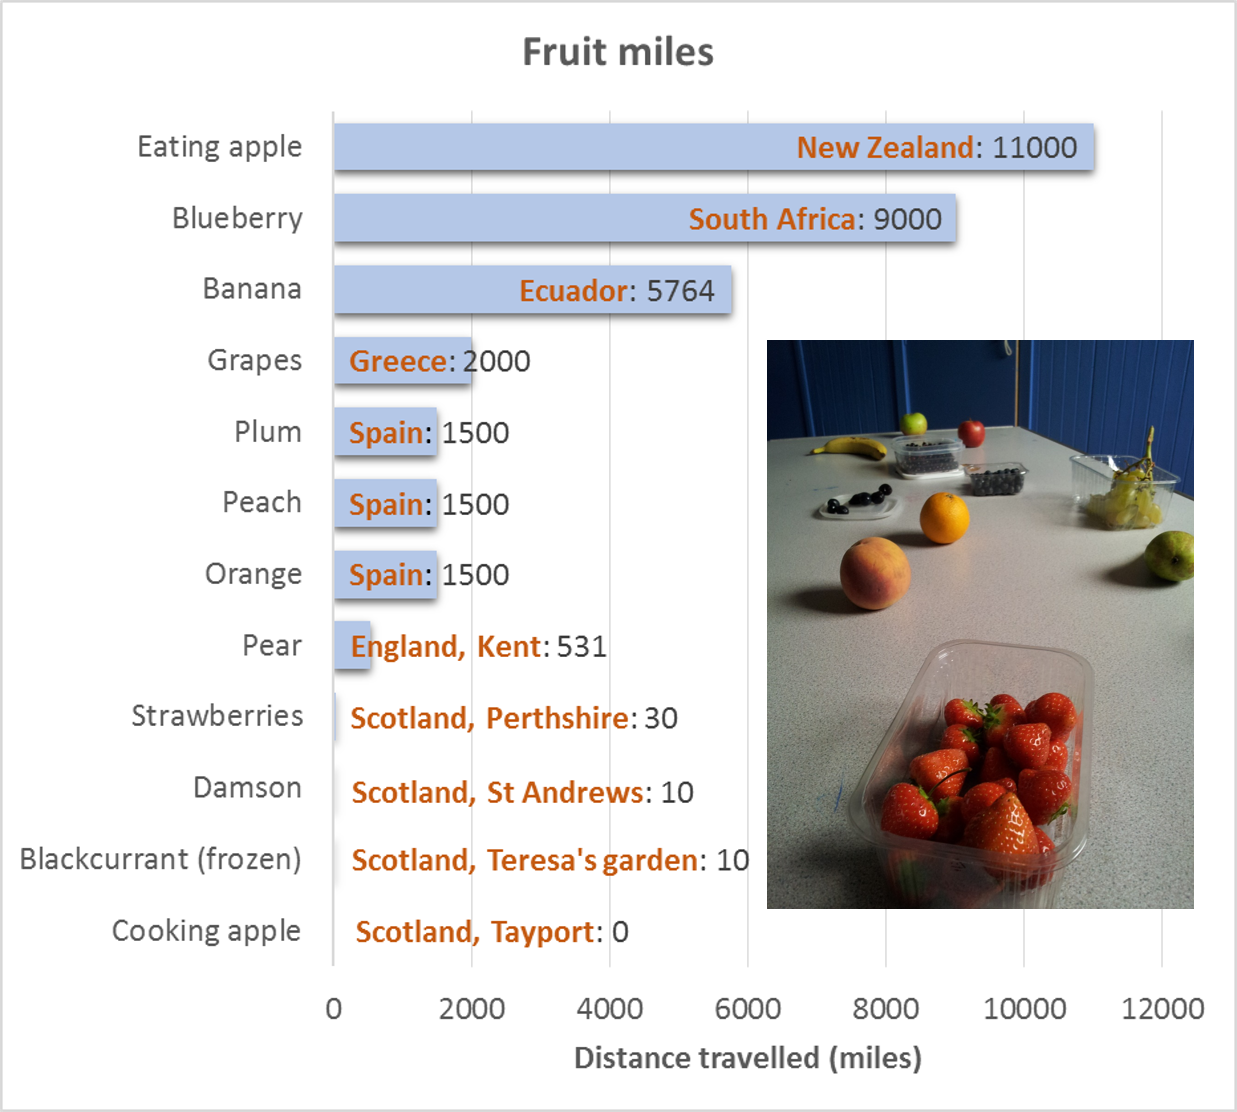Click the Peach category label

tap(262, 502)
